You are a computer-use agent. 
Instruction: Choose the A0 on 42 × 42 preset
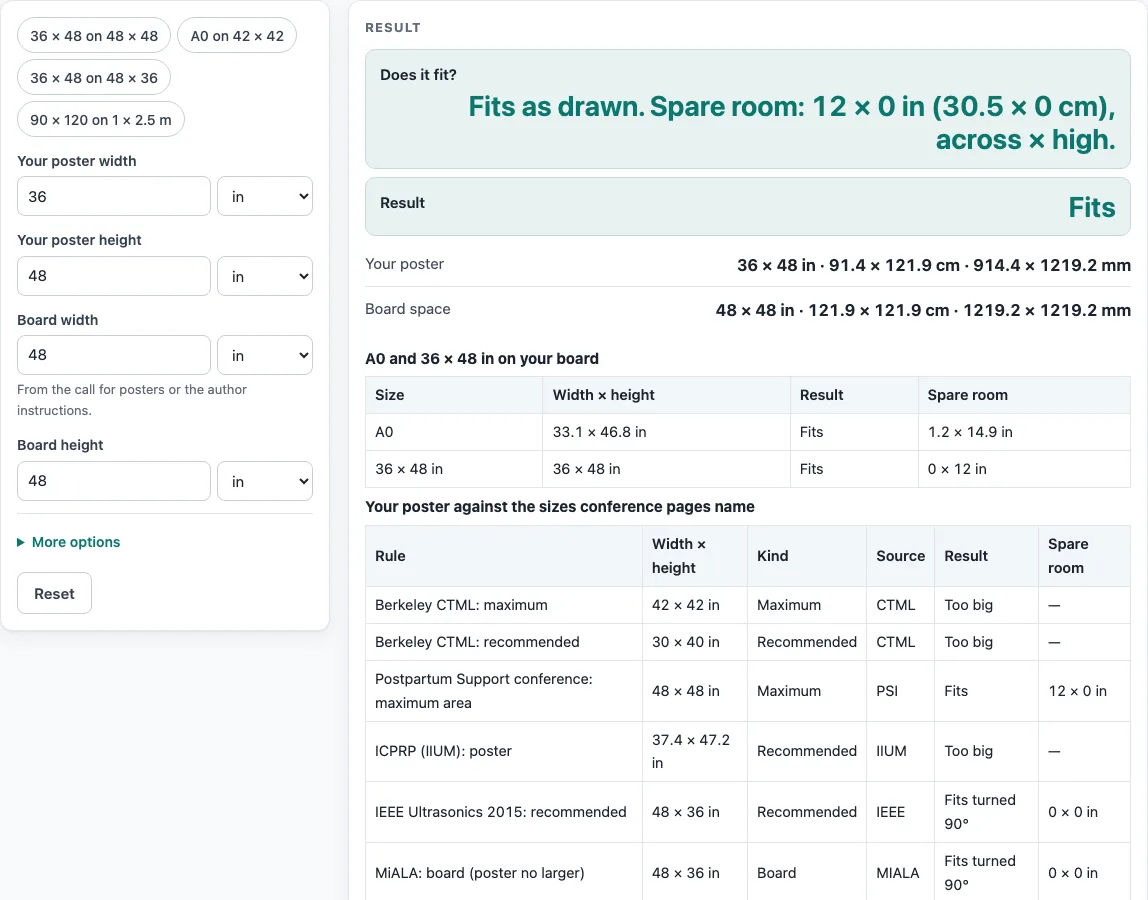click(x=237, y=36)
